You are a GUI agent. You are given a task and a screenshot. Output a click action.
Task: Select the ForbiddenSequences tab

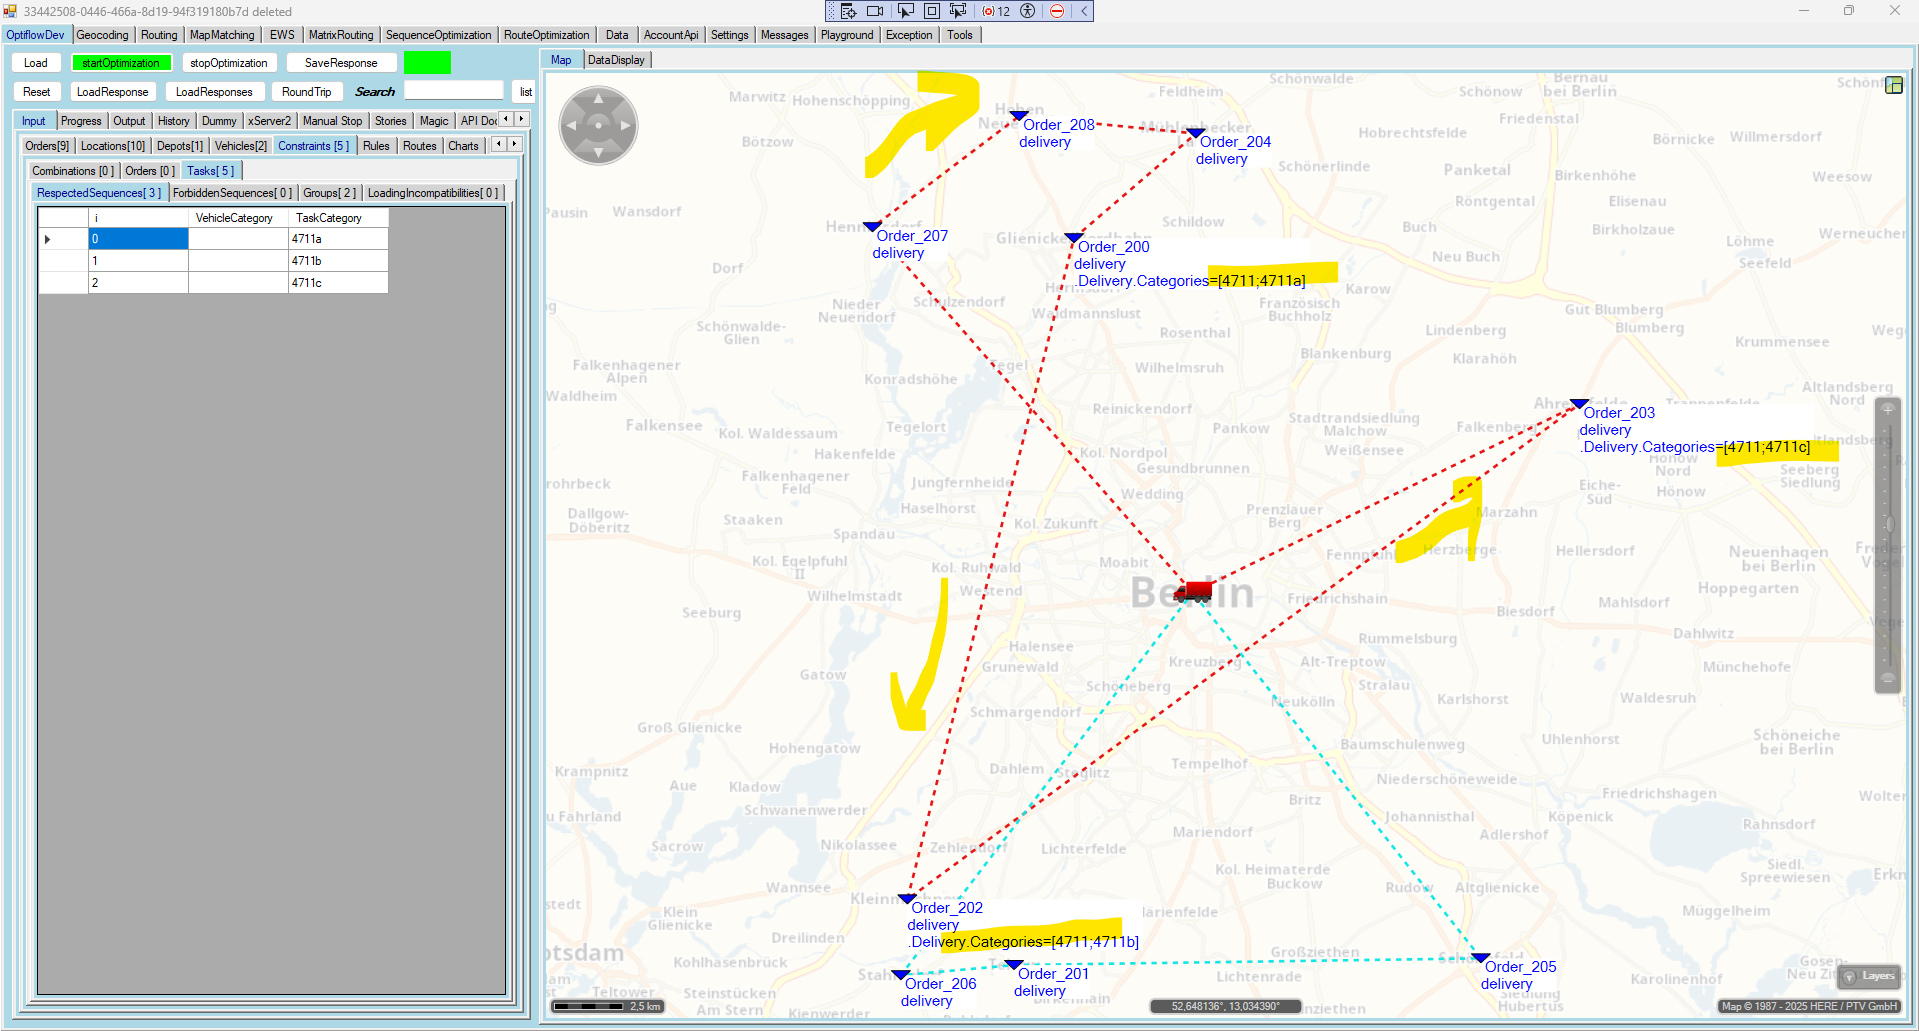[x=232, y=193]
